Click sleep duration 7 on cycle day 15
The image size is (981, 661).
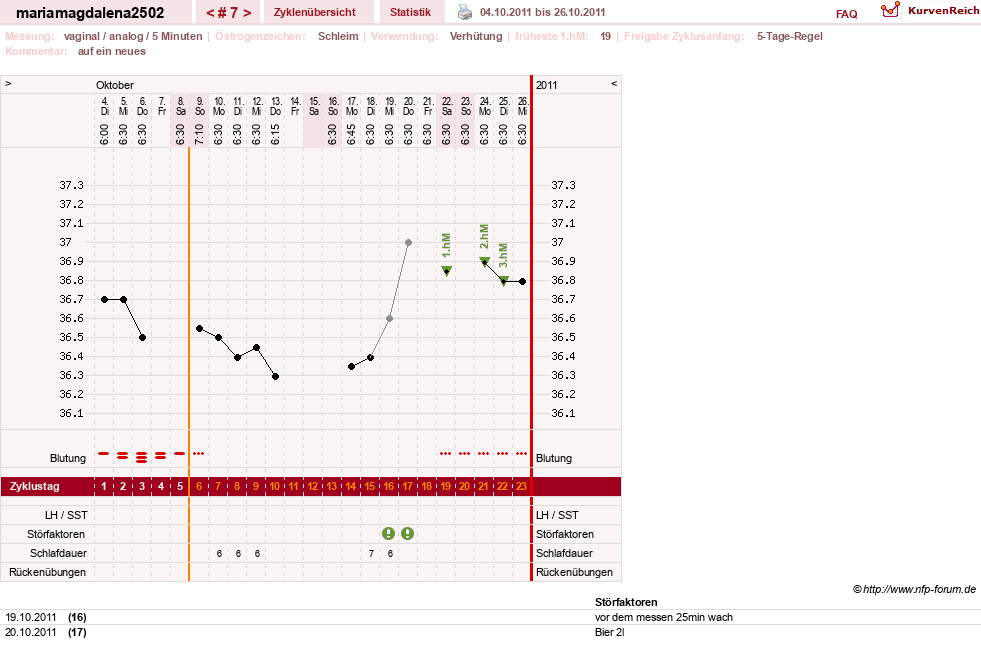pos(371,553)
